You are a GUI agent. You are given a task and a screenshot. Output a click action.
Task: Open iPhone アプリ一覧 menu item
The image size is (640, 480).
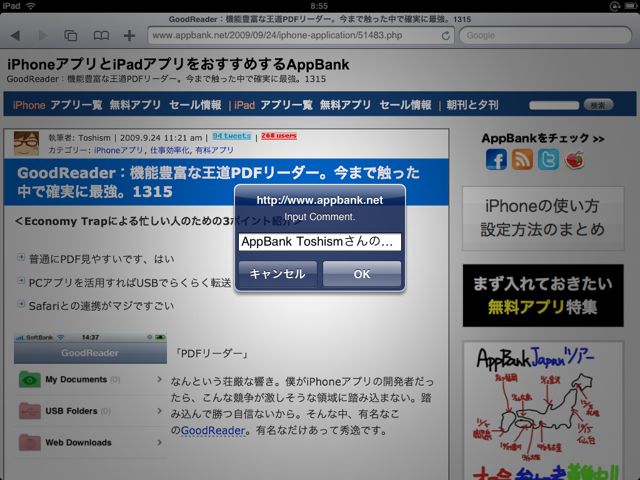[76, 105]
